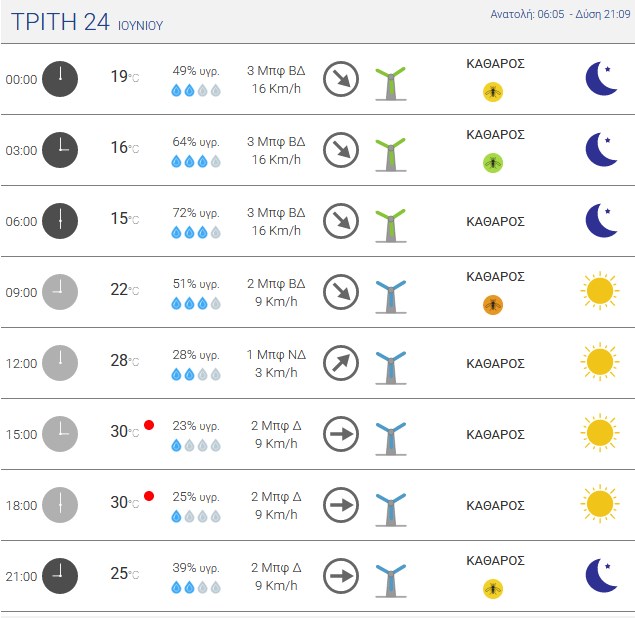Click the wind direction arrow at 12:00
Image resolution: width=635 pixels, height=618 pixels.
coord(341,363)
